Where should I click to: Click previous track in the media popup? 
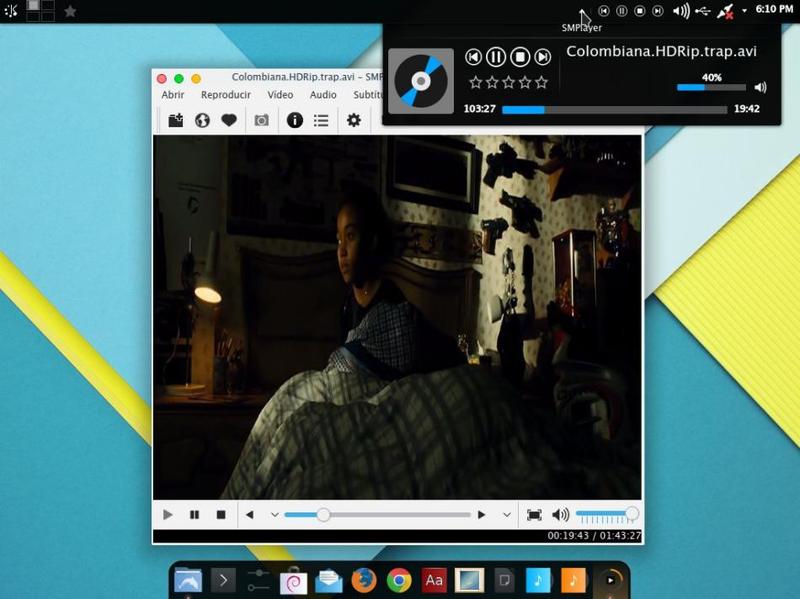pos(473,57)
